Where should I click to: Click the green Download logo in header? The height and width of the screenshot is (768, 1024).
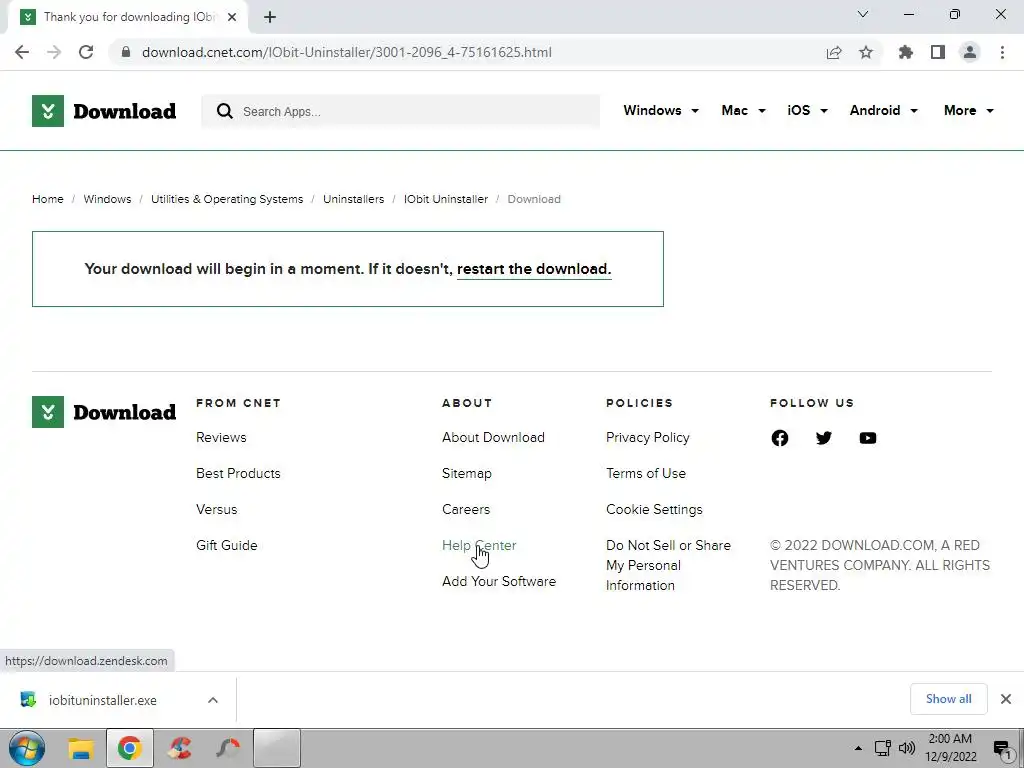pyautogui.click(x=104, y=111)
